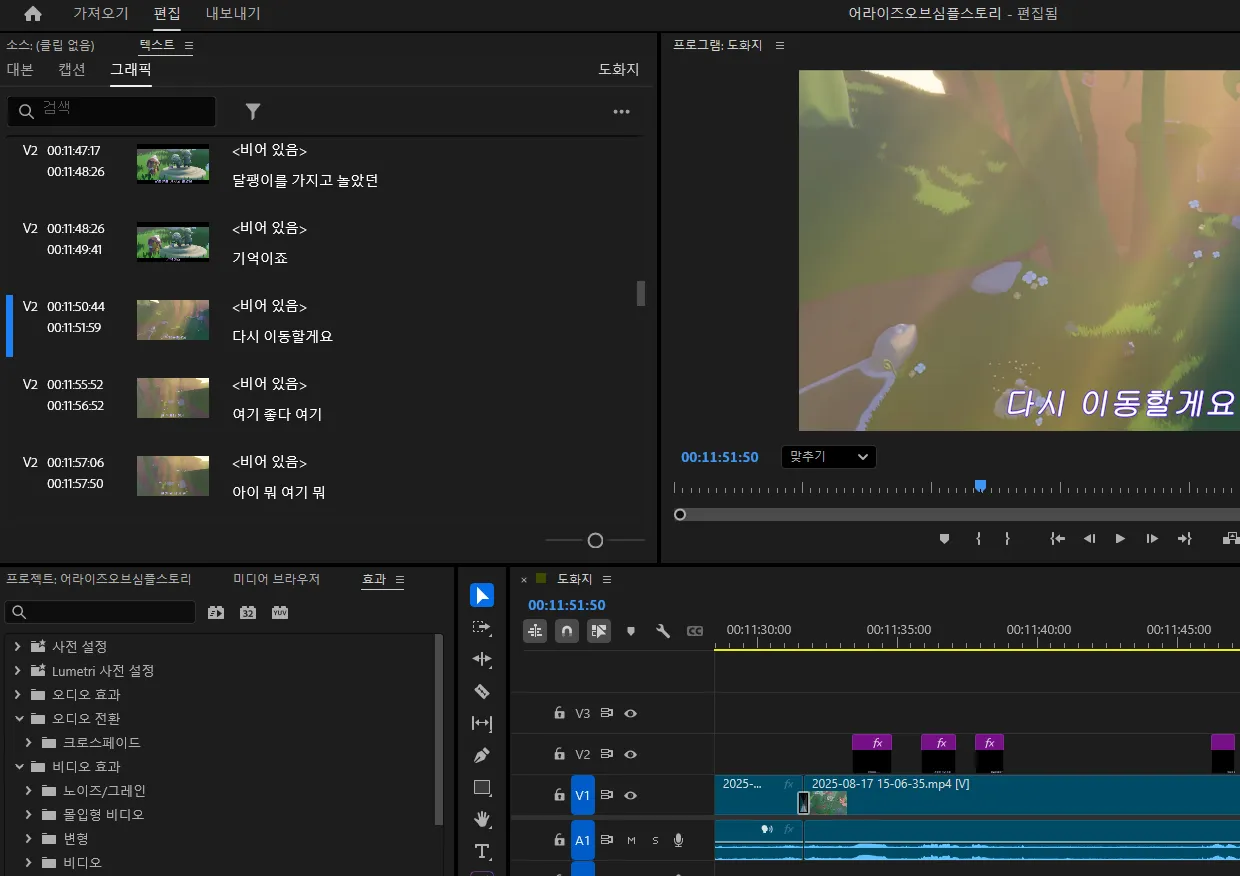Viewport: 1240px width, 876px height.
Task: Pick the Hand tool
Action: pos(482,819)
